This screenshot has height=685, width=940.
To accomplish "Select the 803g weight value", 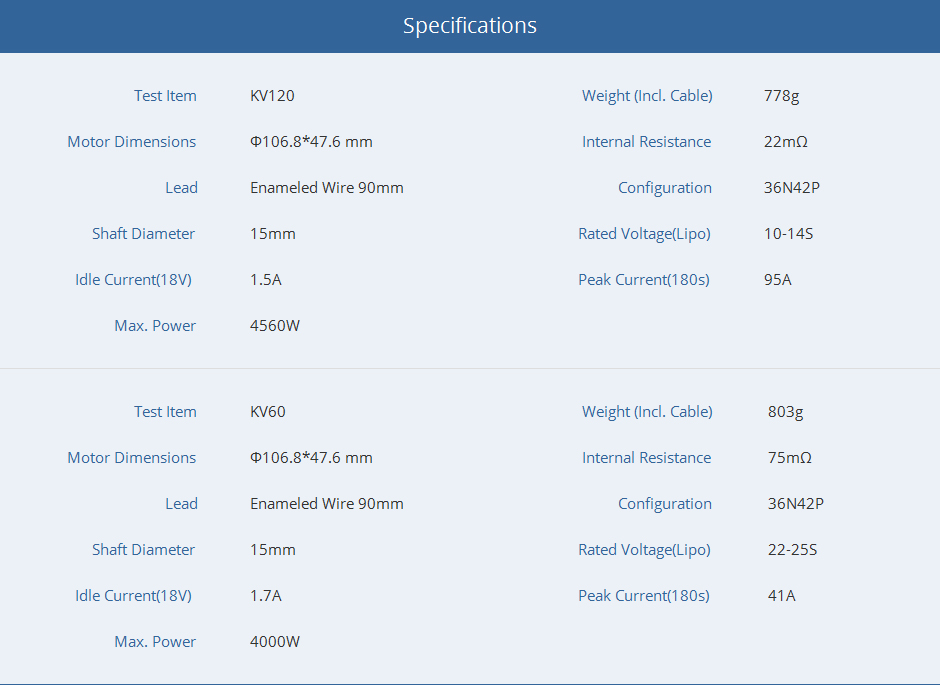I will [x=785, y=412].
